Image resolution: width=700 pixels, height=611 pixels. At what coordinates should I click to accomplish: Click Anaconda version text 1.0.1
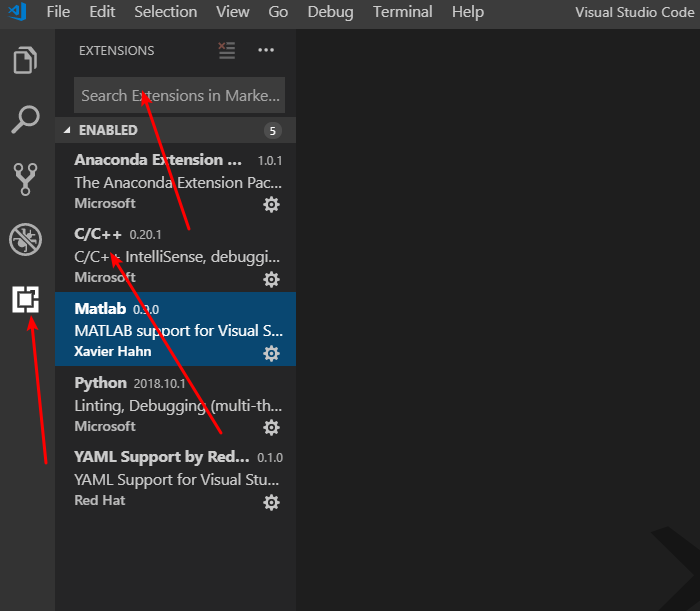pyautogui.click(x=270, y=161)
